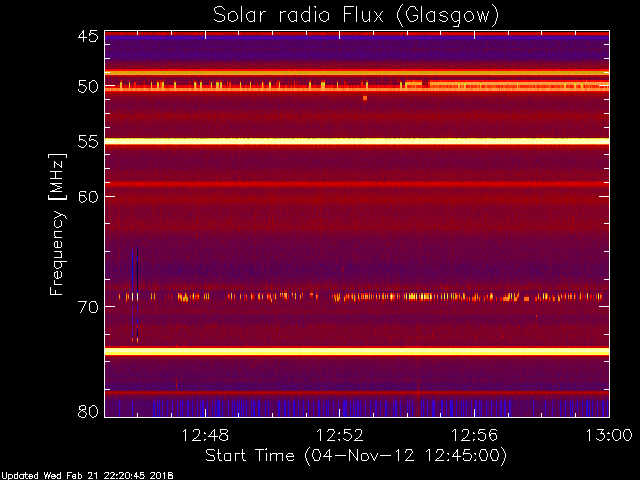Viewport: 640px width, 480px height.
Task: Click the bright yellow band at 55 MHz
Action: (x=357, y=141)
